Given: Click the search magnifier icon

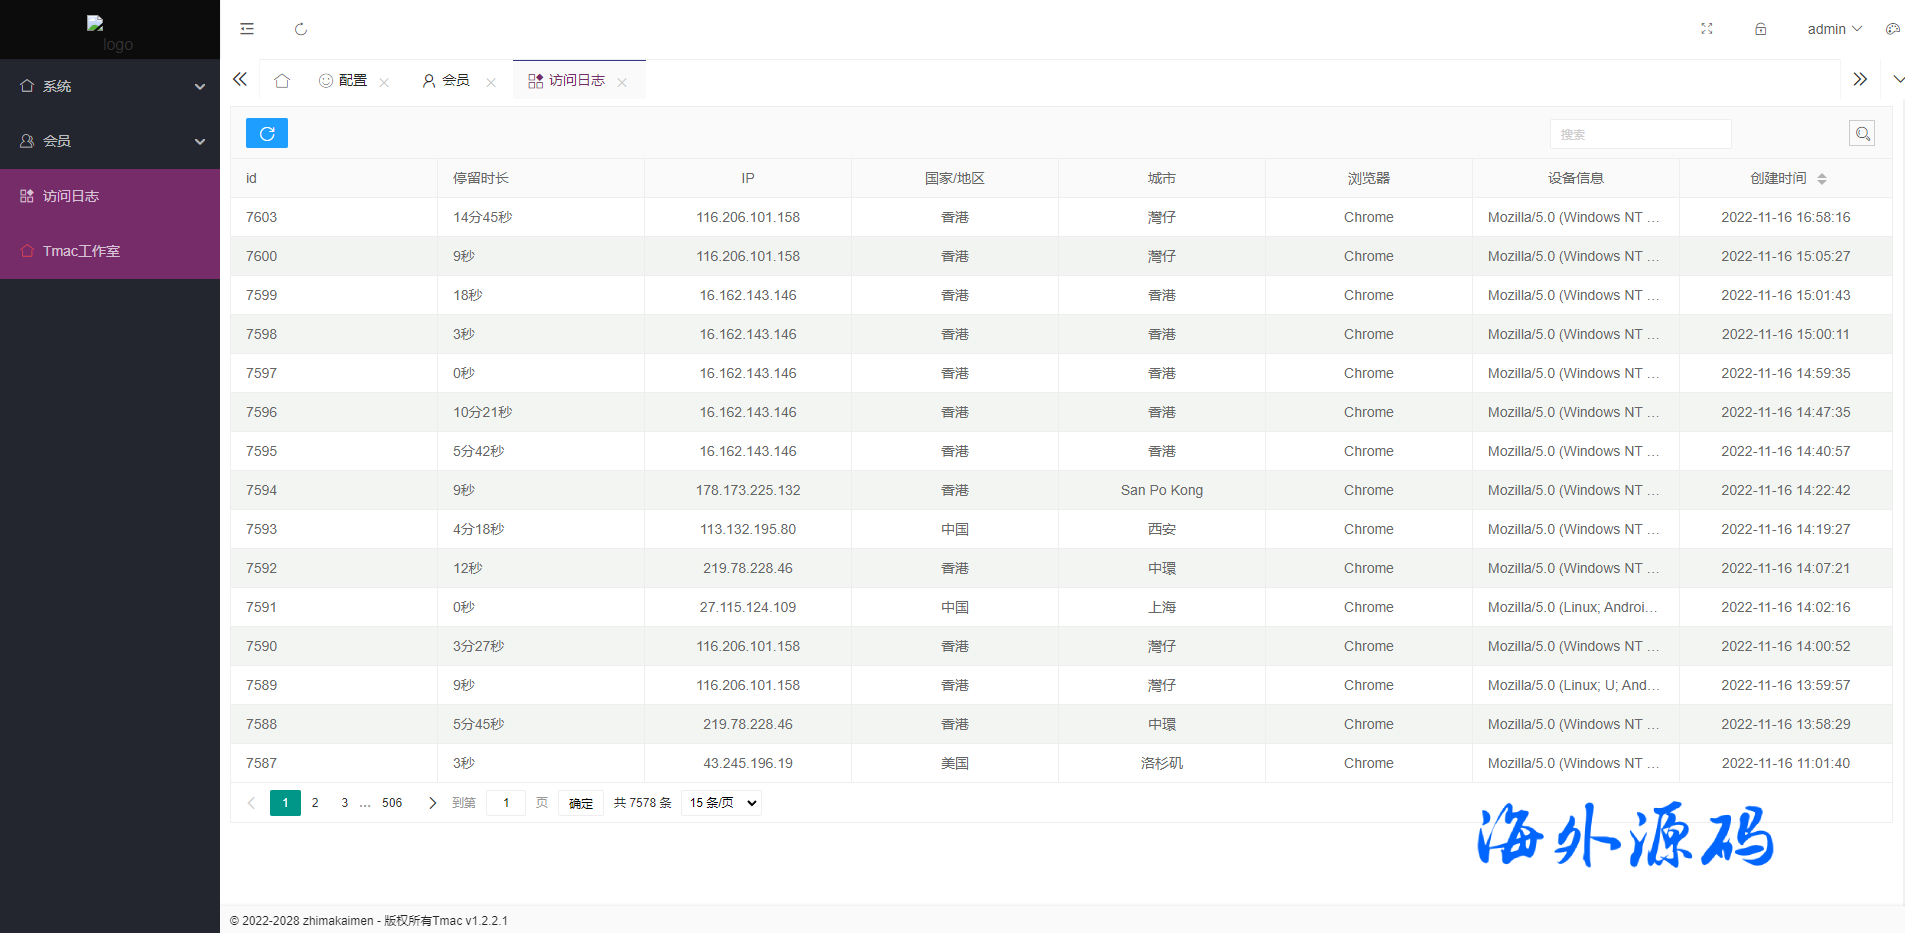Looking at the screenshot, I should (1861, 133).
